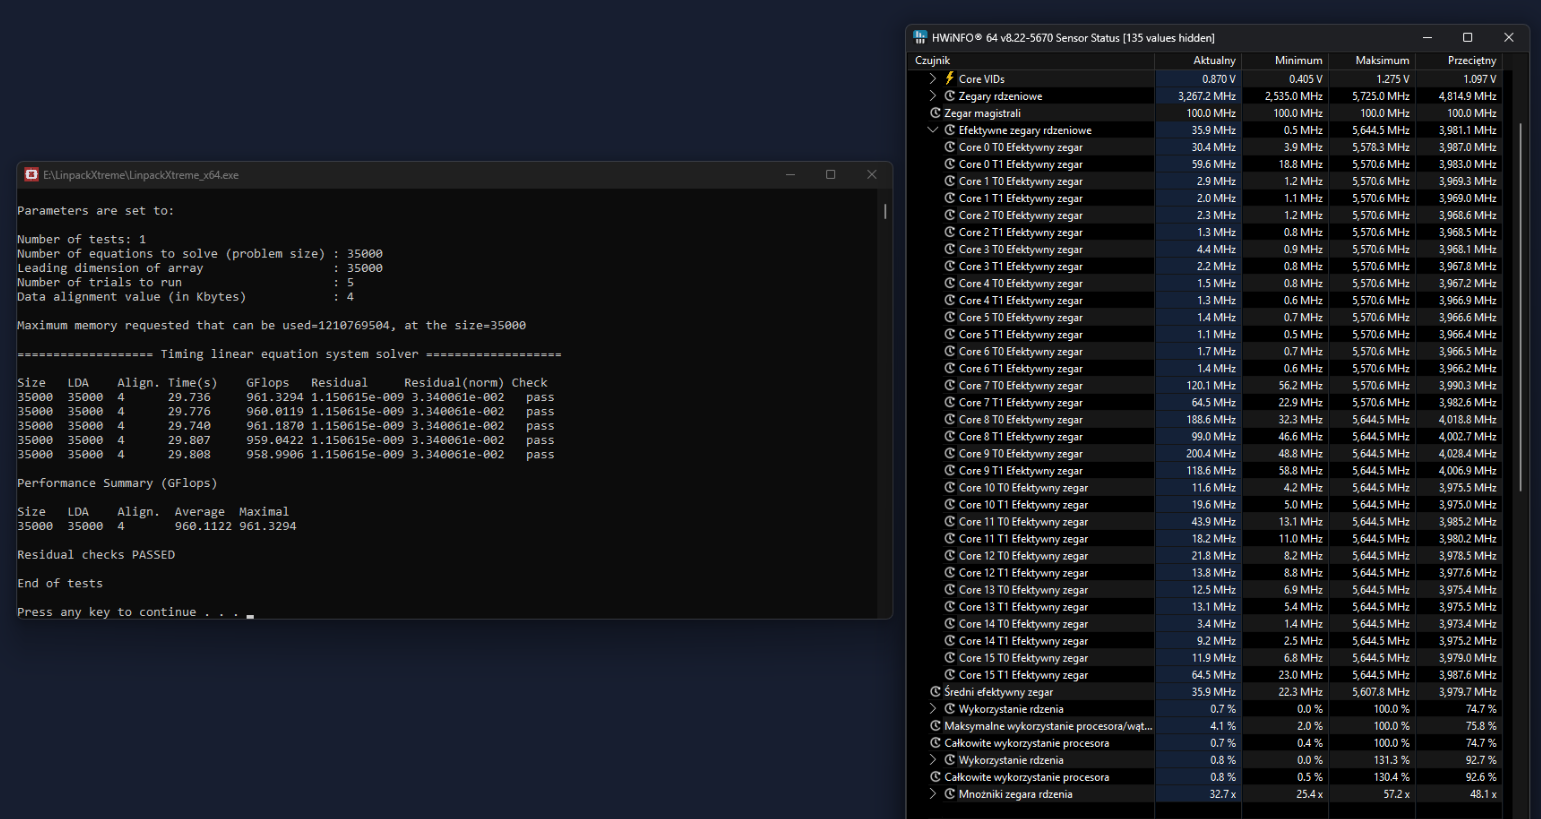Select the Core 9 T0 Efektywny zegar row
Screen dimensions: 1541x819
click(1020, 454)
